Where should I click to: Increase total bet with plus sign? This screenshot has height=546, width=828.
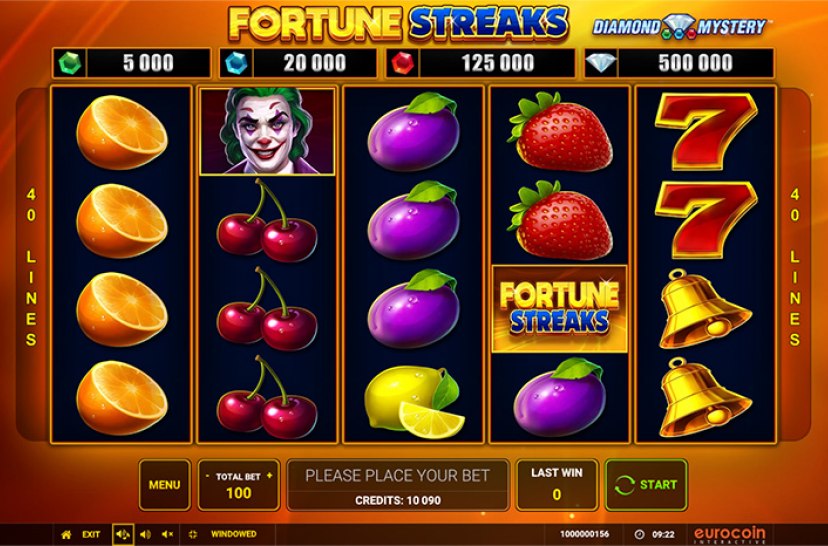click(270, 476)
